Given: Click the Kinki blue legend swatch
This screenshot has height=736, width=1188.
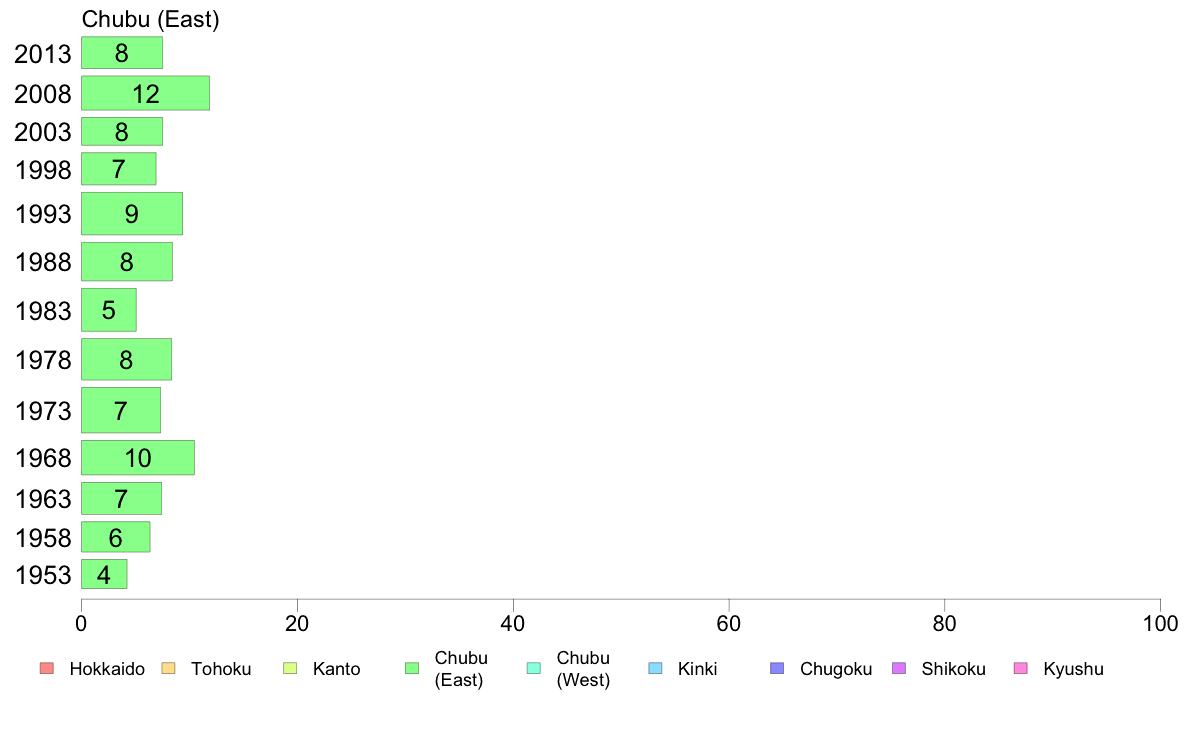Looking at the screenshot, I should (655, 668).
